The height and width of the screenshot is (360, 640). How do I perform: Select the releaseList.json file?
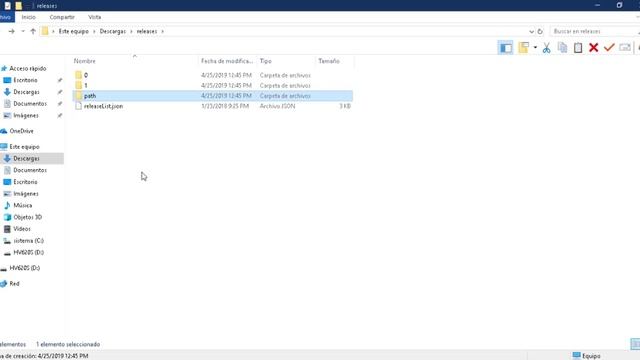pyautogui.click(x=103, y=106)
